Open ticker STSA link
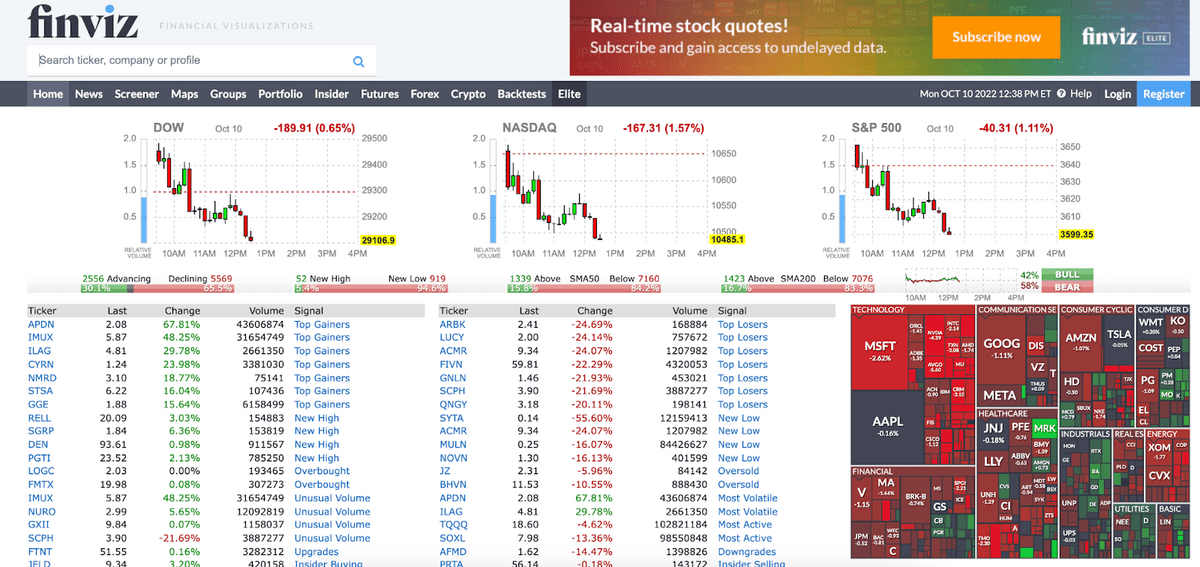 [x=41, y=391]
